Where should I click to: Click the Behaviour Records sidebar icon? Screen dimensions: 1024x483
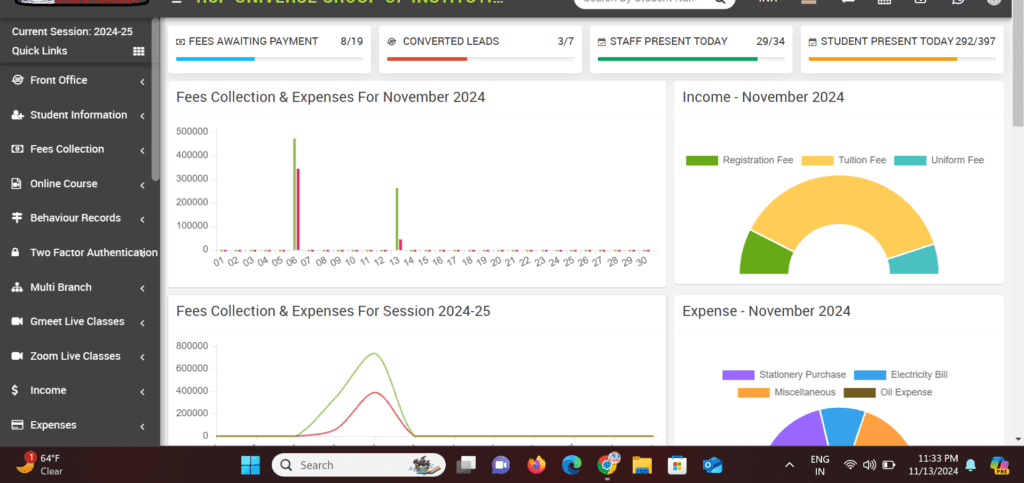[x=17, y=218]
